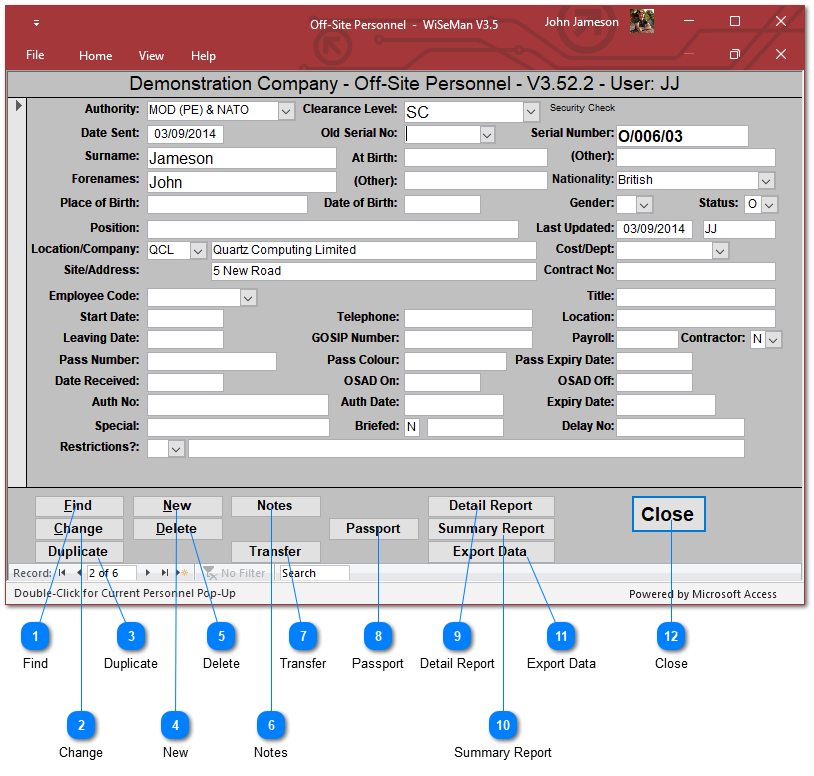This screenshot has height=776, width=814.
Task: Click the John Jameson user avatar
Action: [x=642, y=22]
